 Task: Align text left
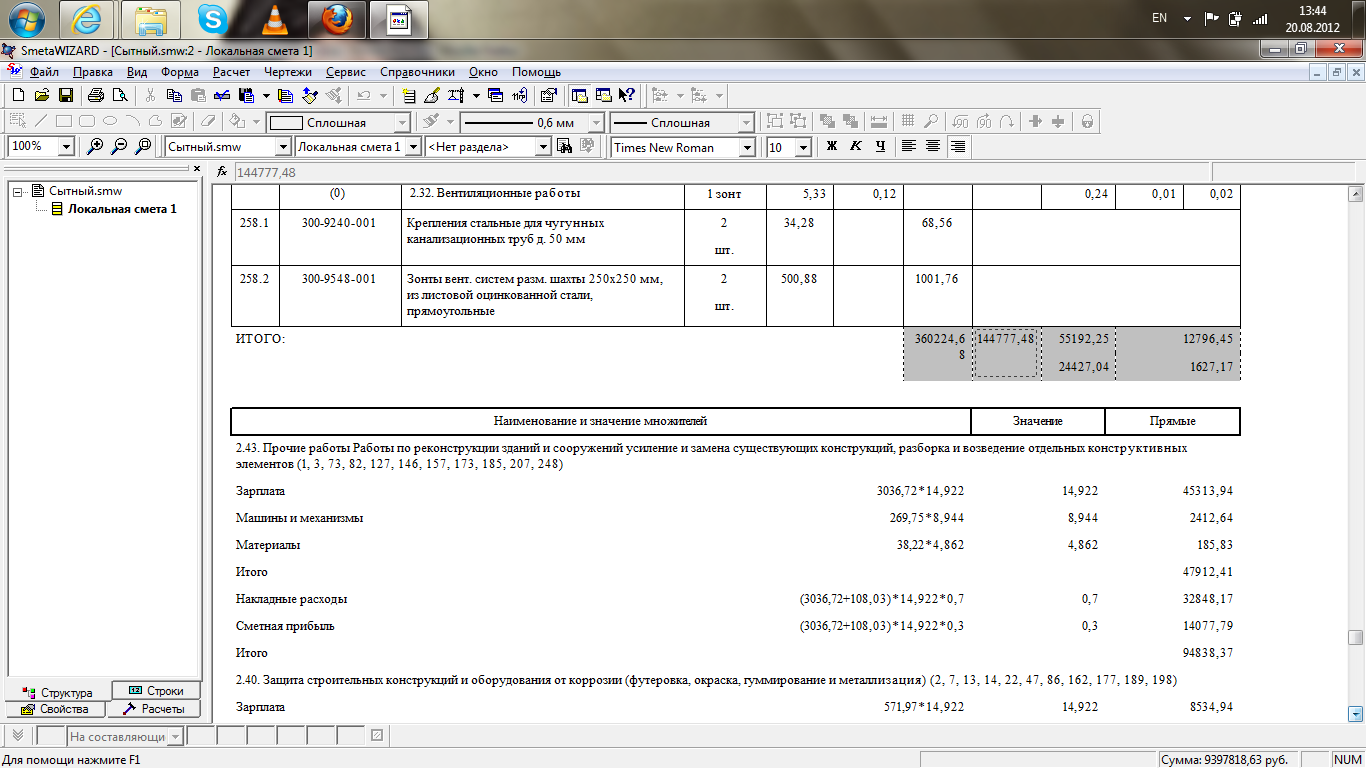(x=909, y=147)
